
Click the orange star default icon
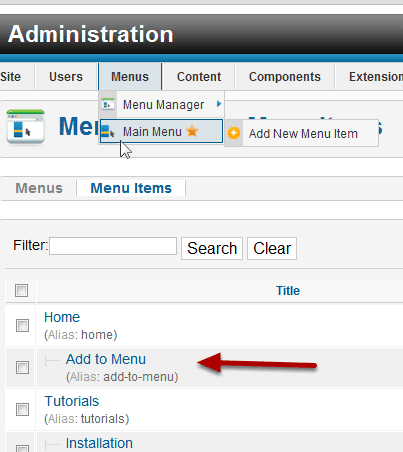pos(192,131)
